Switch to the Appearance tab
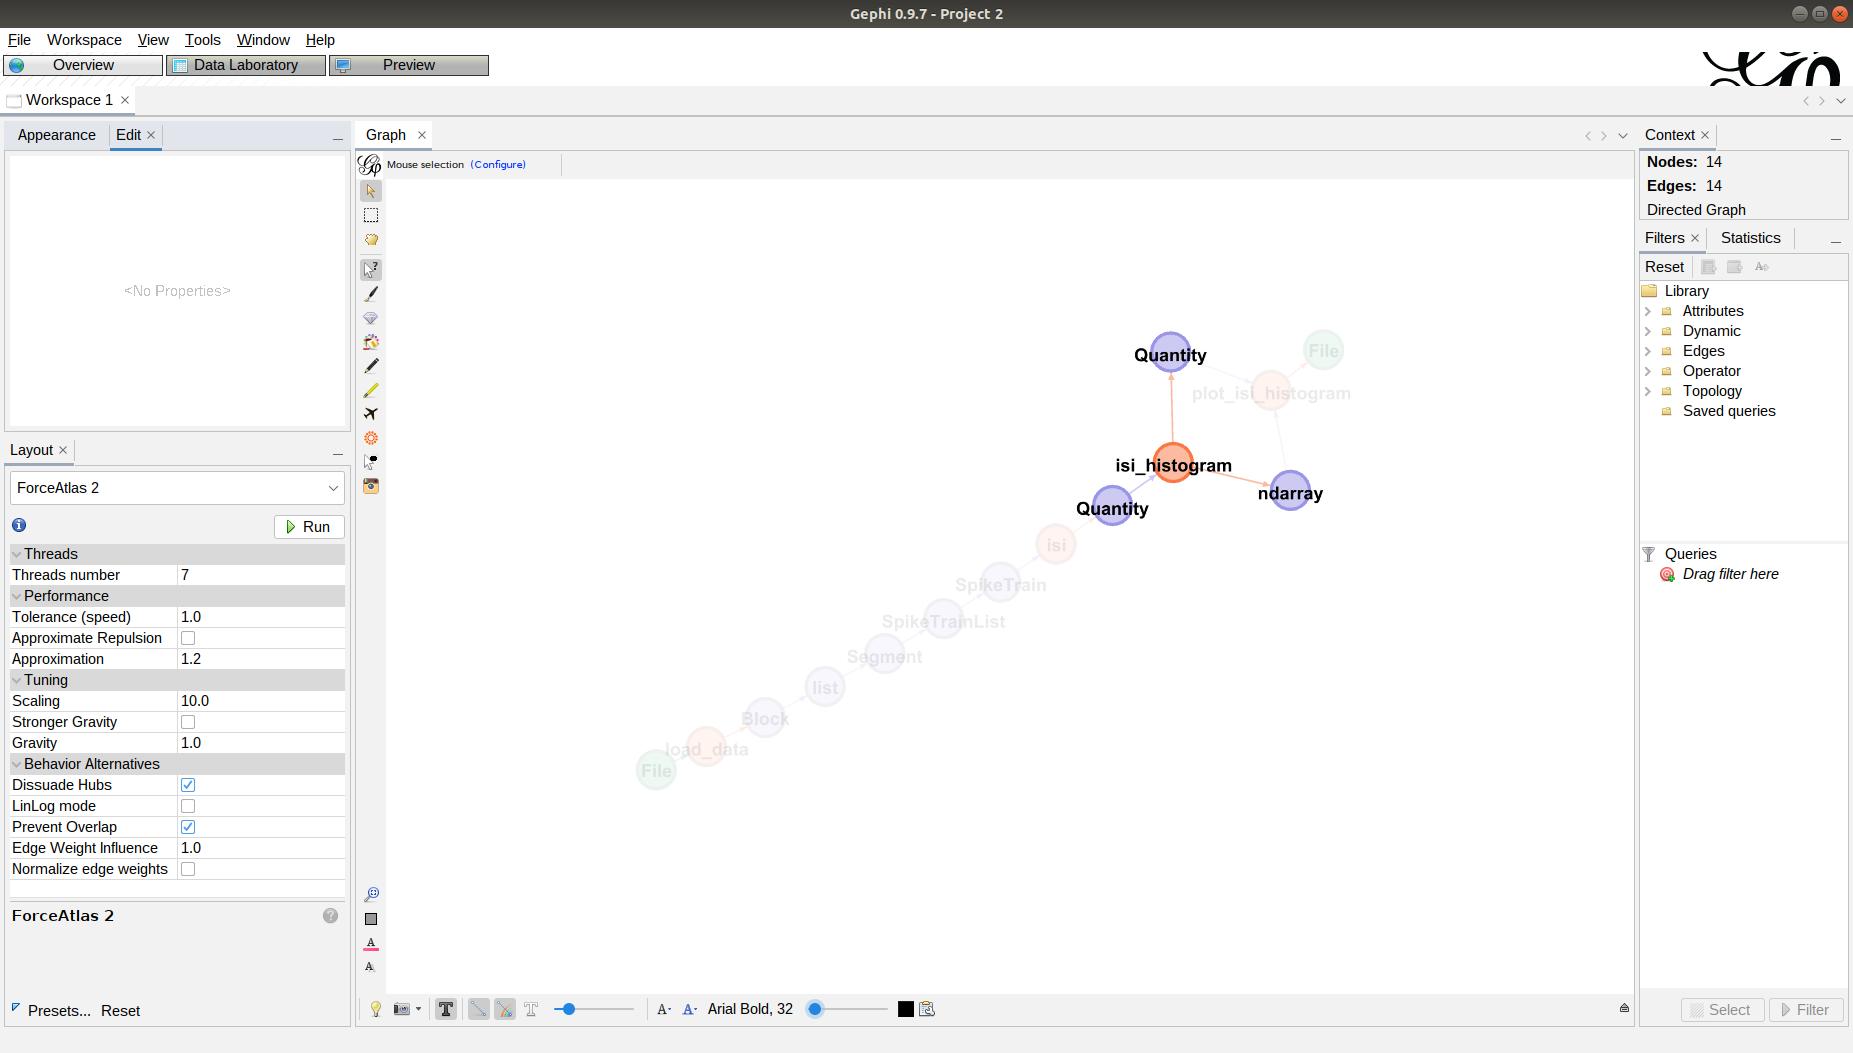Screen dimensions: 1853x1053 57,135
